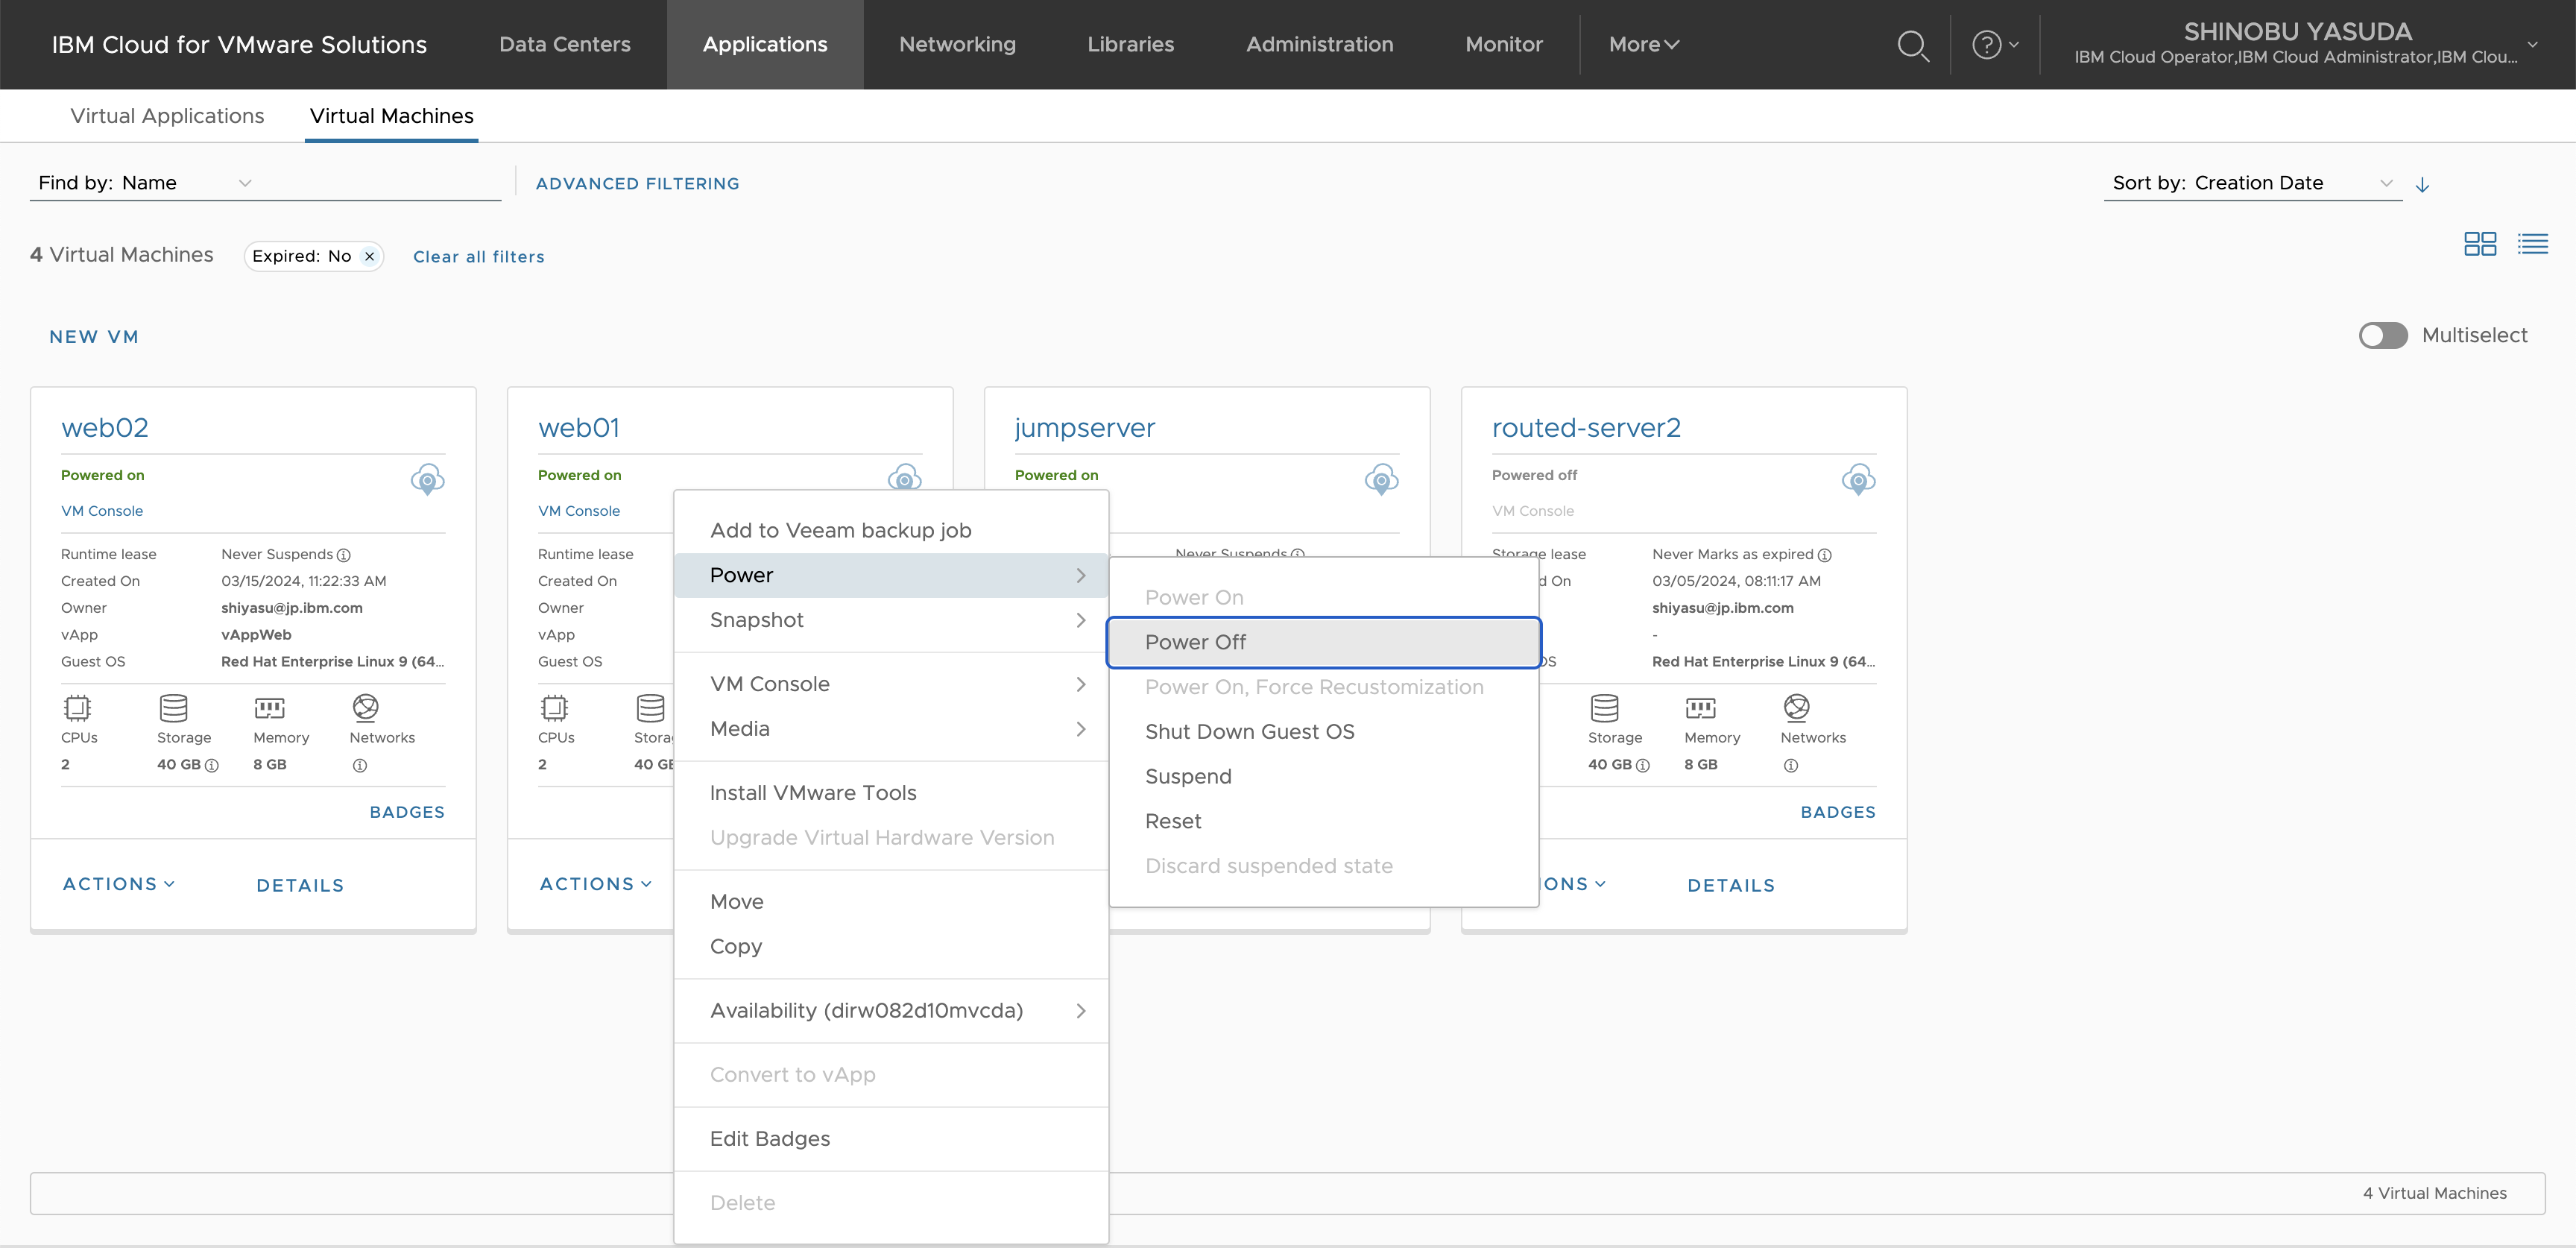2576x1248 pixels.
Task: Click the Find by search input field
Action: click(380, 183)
